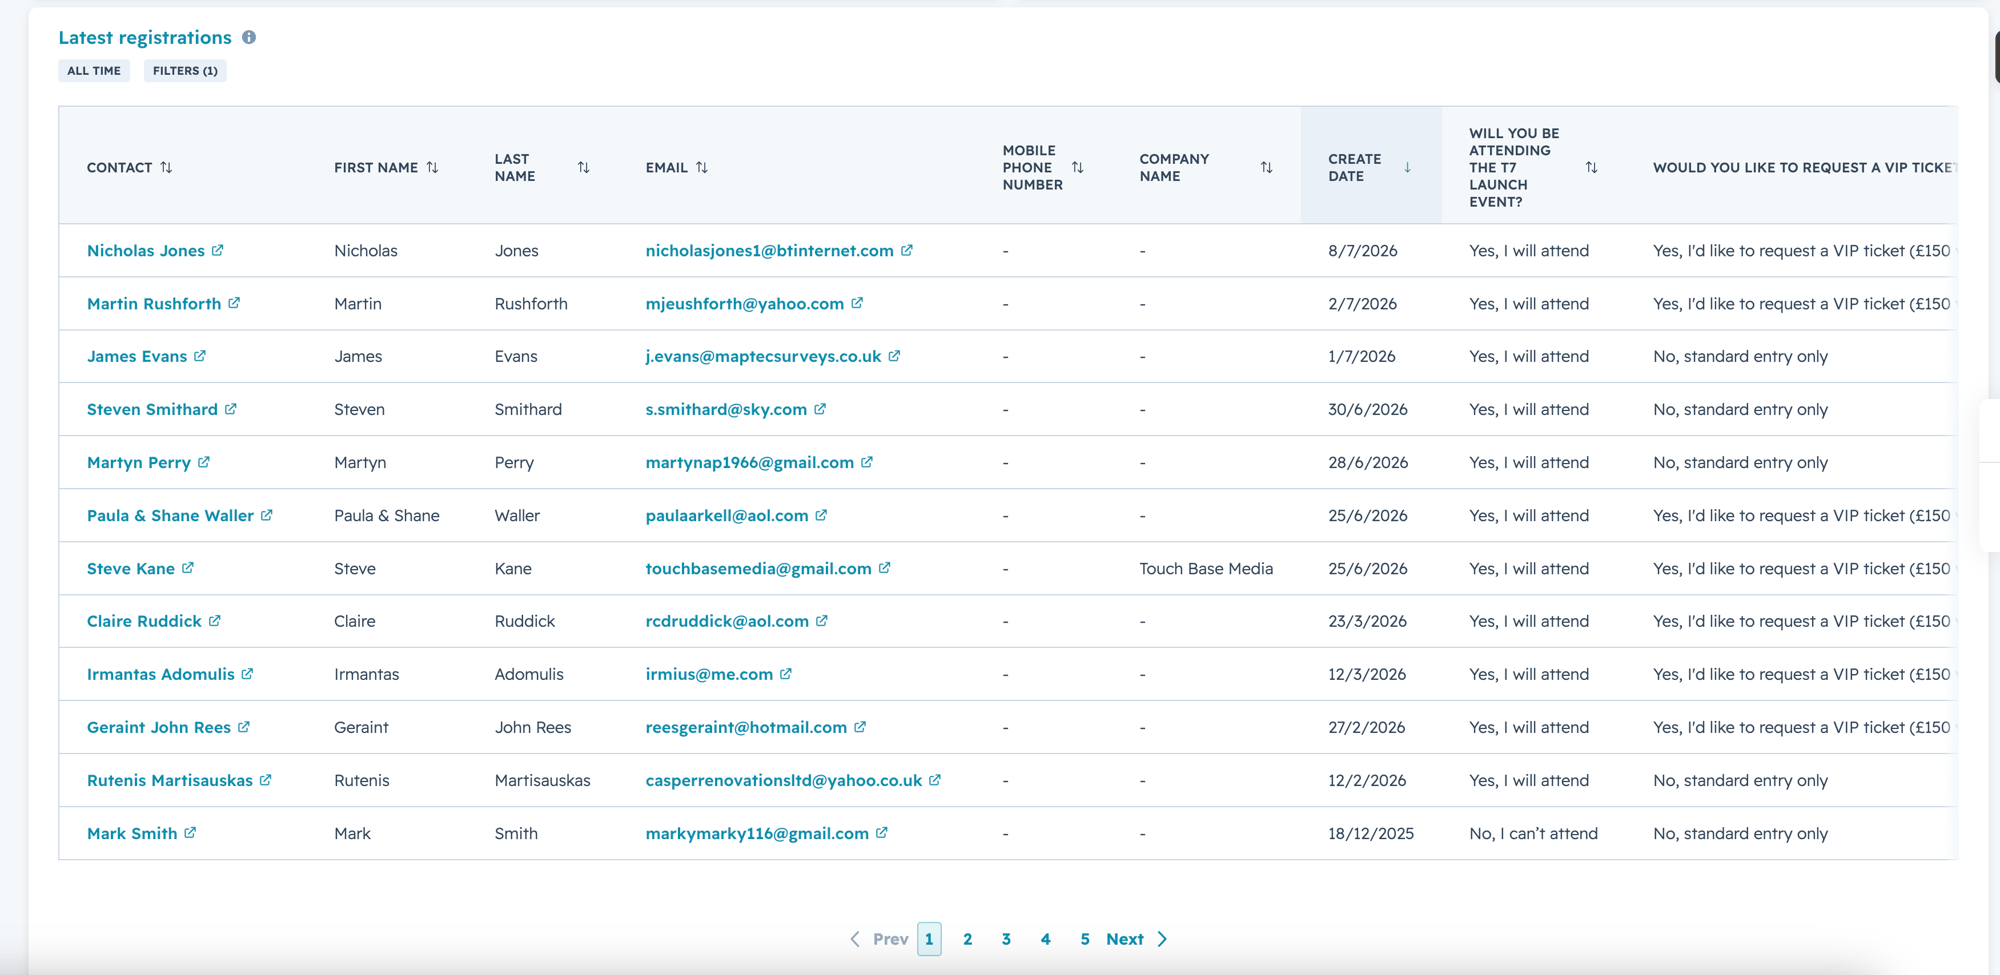Click external link icon after casperrenovationsltd@yahoo.co.uk

(935, 780)
